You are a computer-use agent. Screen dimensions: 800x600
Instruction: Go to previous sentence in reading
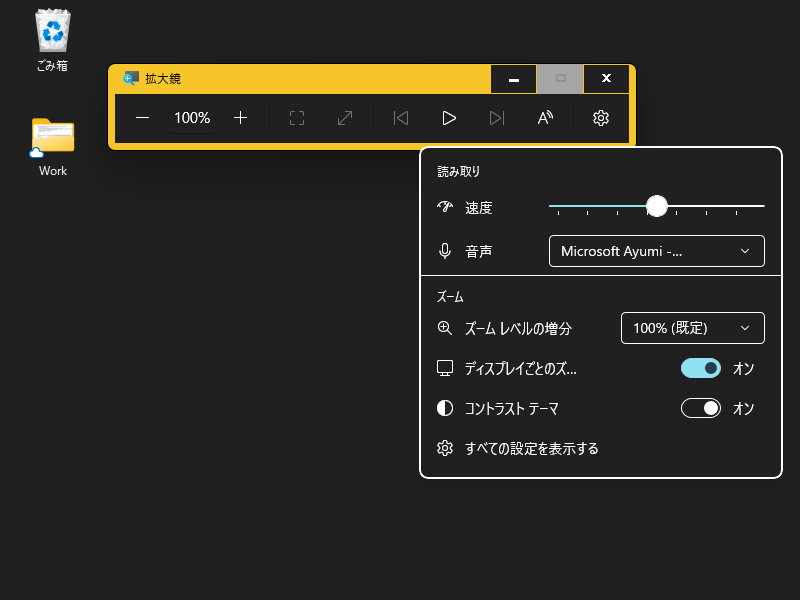401,118
